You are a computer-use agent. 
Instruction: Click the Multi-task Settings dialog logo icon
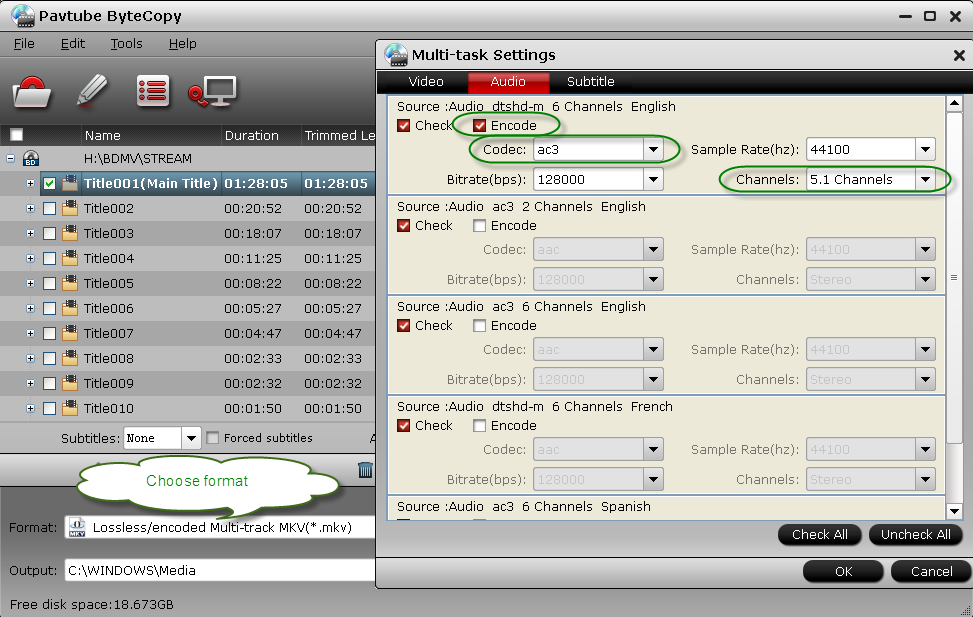[396, 55]
